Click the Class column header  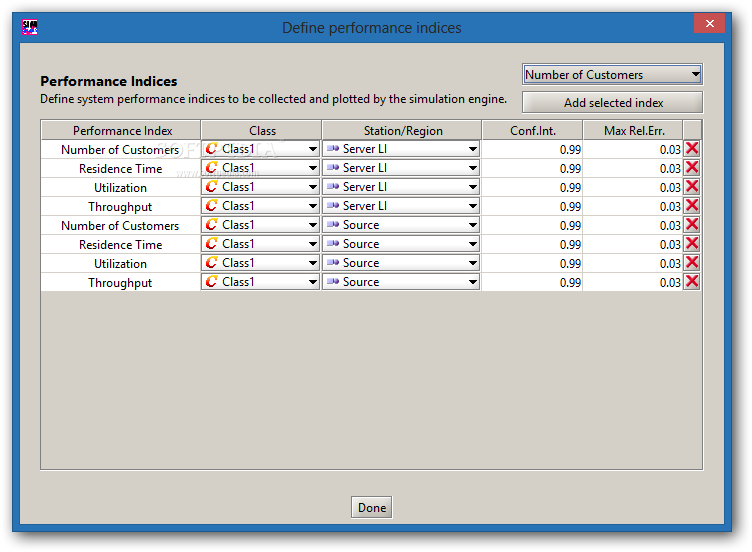point(261,130)
